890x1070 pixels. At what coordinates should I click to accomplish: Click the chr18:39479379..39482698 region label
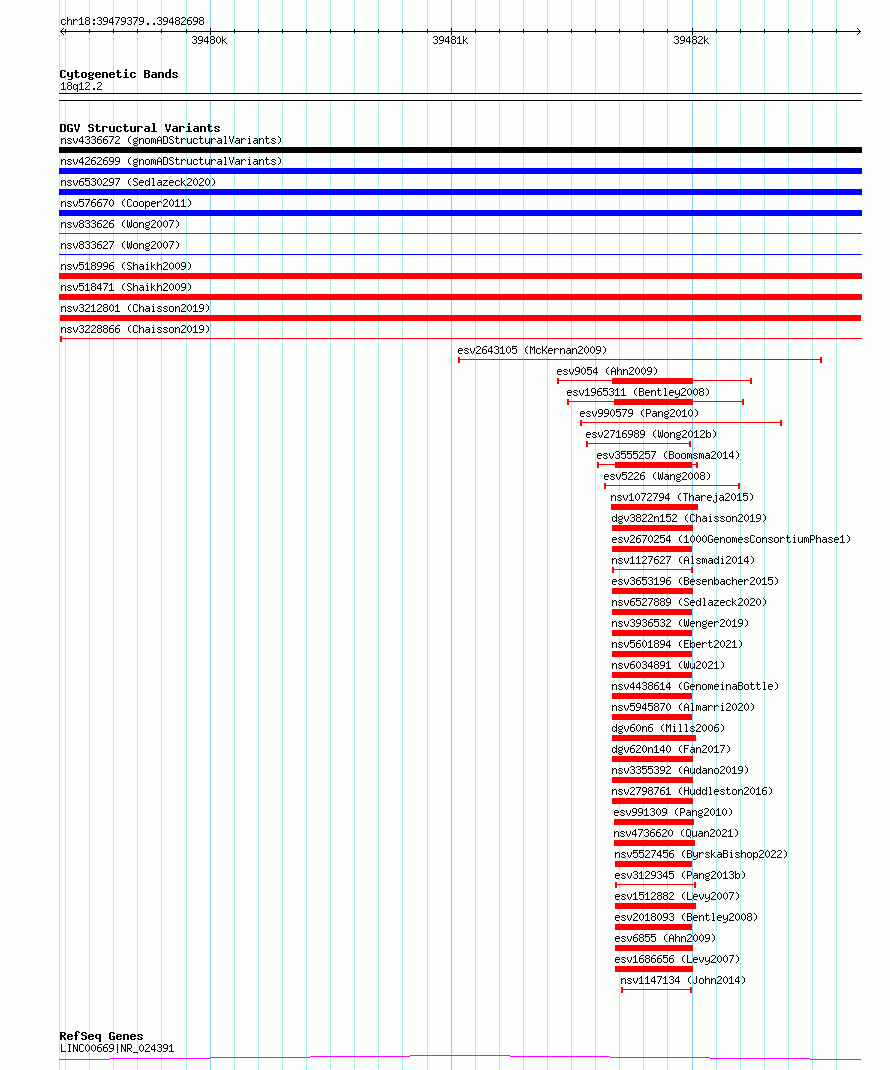132,22
